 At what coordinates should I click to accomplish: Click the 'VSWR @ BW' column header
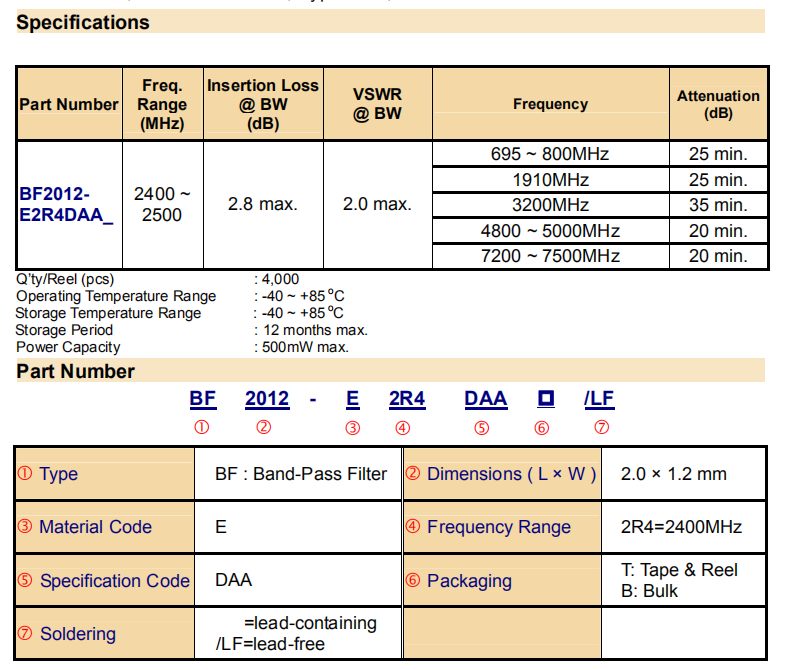tap(377, 104)
